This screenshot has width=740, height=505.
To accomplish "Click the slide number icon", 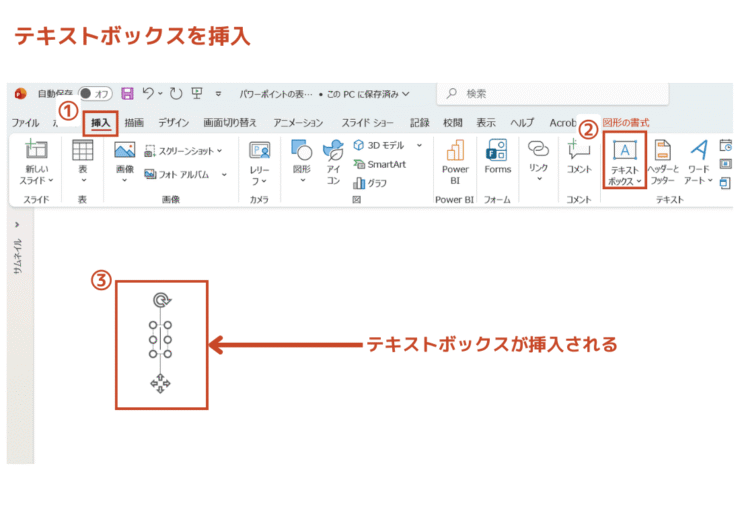I will (726, 164).
